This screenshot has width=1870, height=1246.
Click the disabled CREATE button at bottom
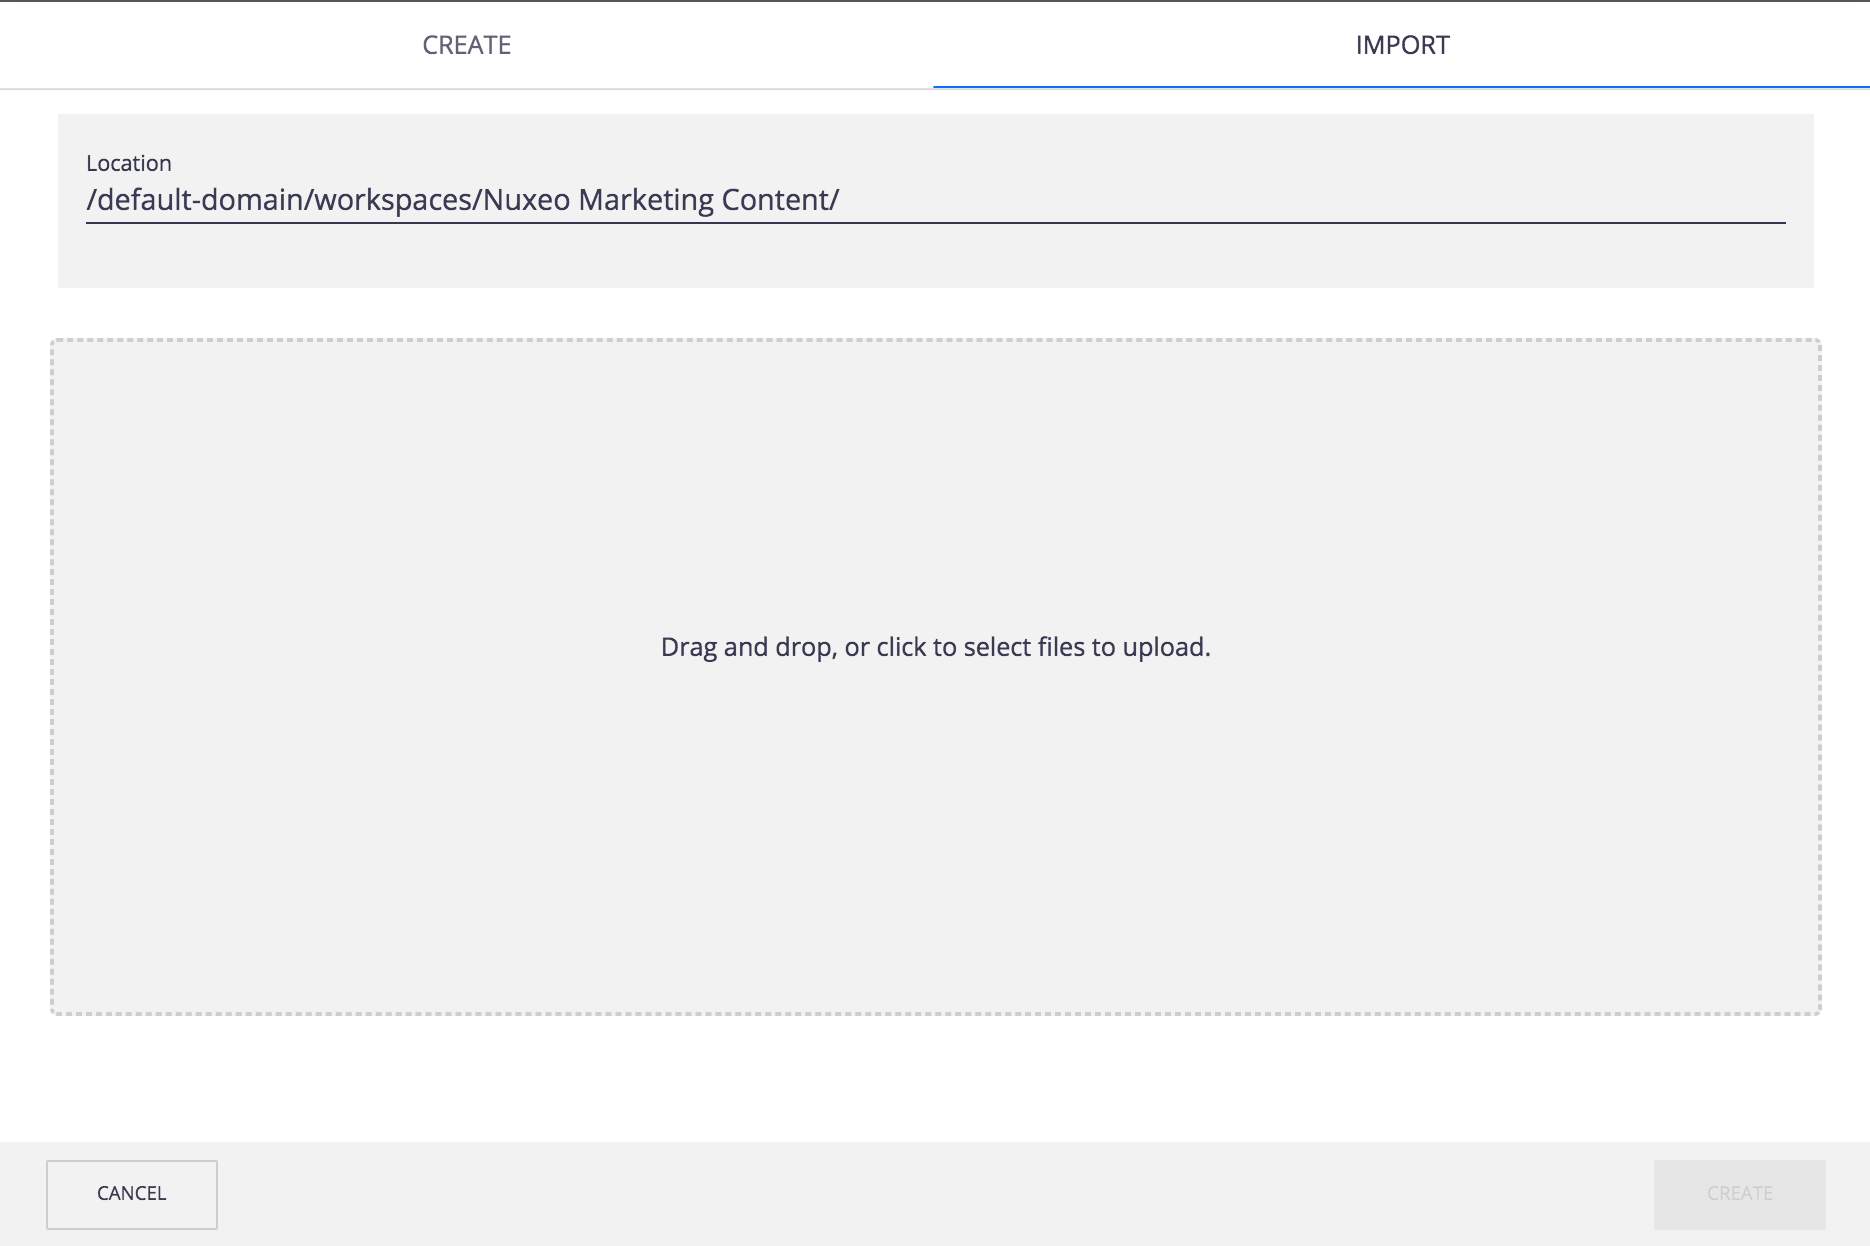[x=1739, y=1194]
